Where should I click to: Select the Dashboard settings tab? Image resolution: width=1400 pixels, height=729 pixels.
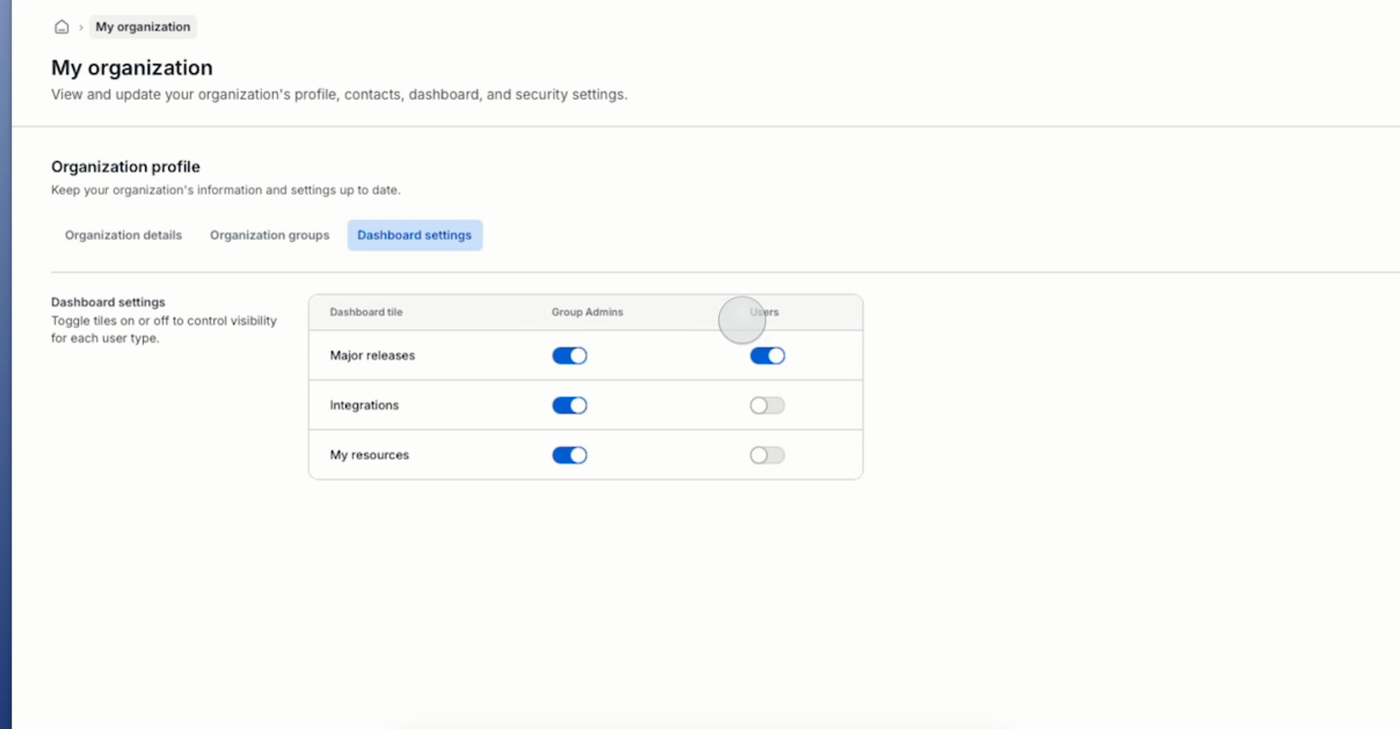click(415, 235)
